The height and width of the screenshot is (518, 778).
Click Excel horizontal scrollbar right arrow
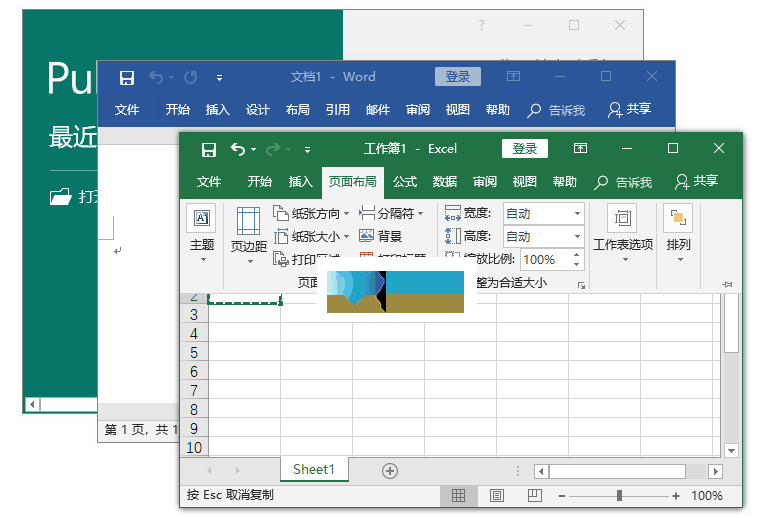click(x=715, y=471)
